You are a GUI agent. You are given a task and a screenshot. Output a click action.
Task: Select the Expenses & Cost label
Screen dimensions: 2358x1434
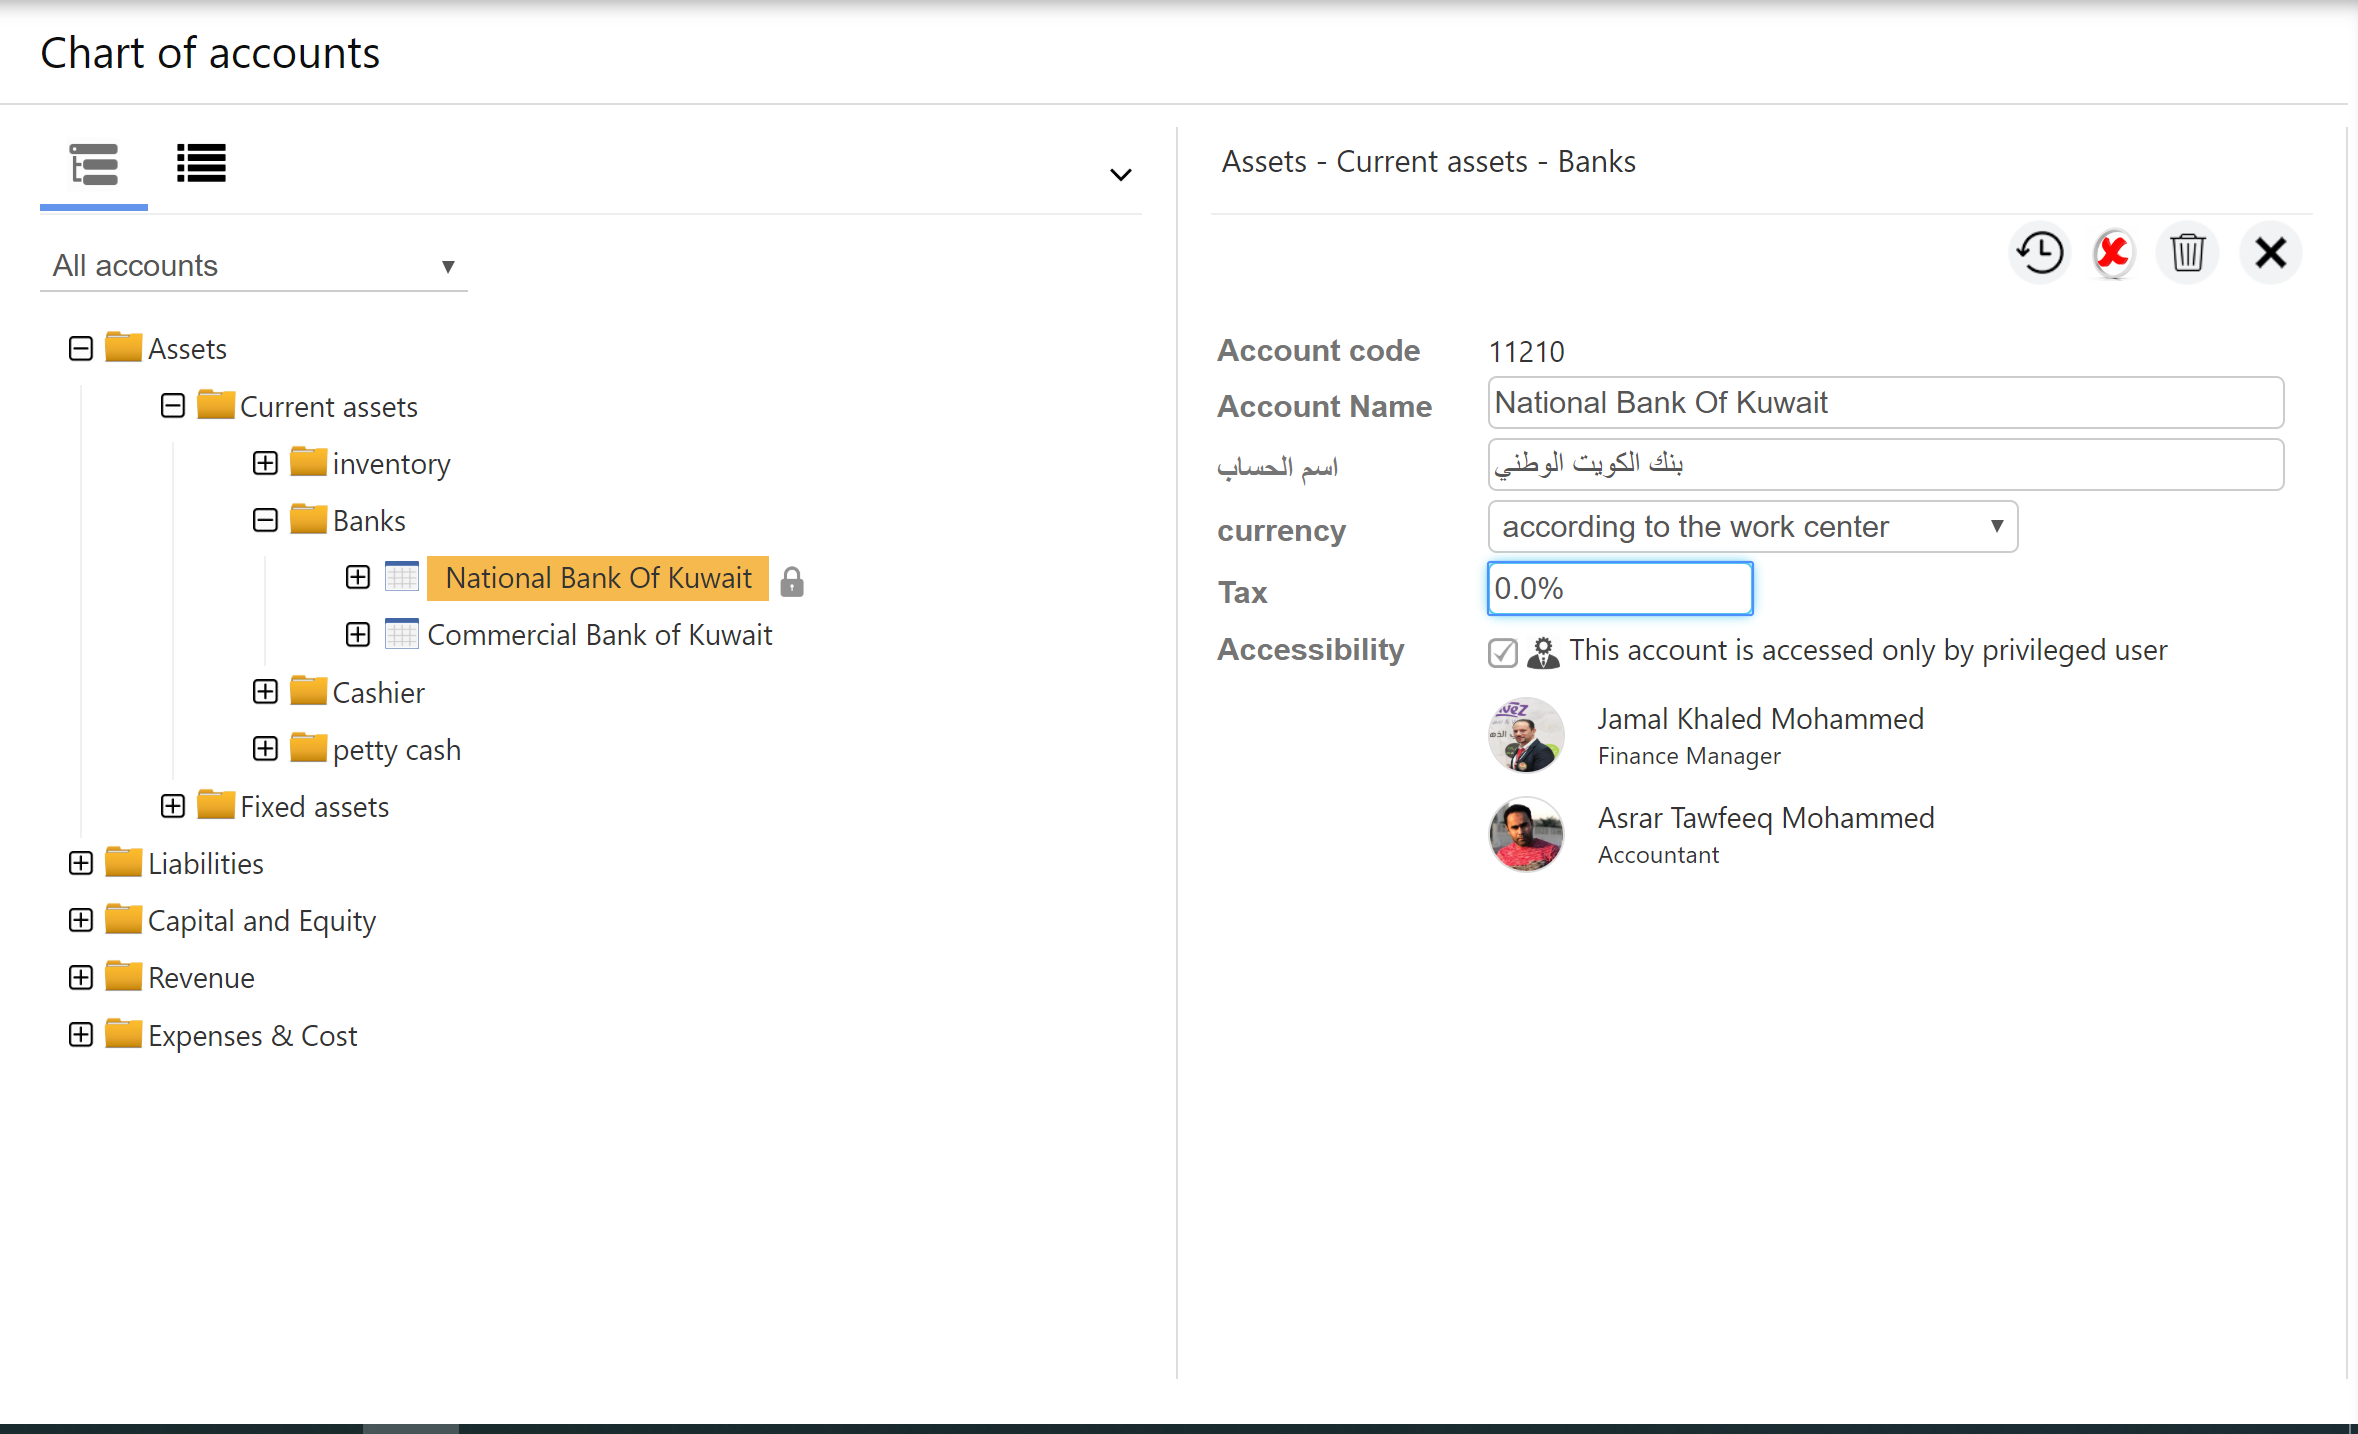click(x=253, y=1036)
